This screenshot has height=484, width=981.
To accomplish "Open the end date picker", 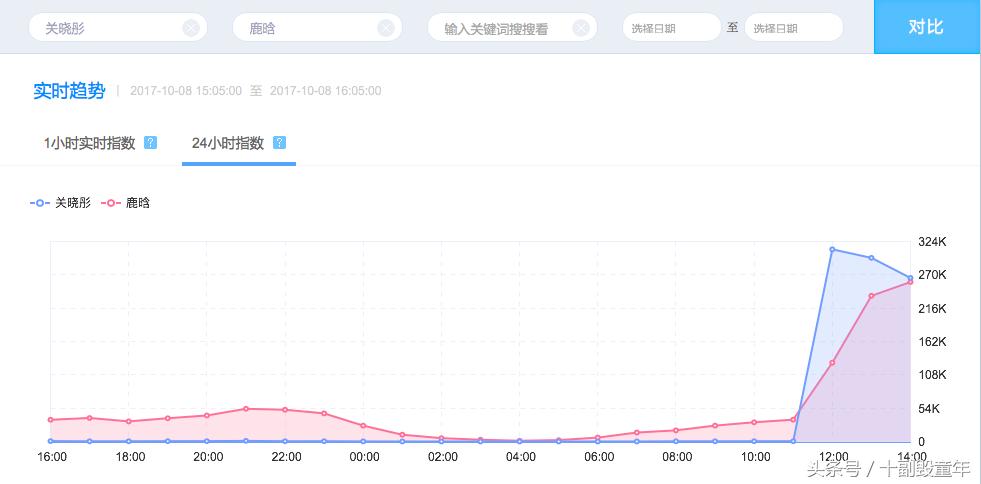I will pyautogui.click(x=792, y=28).
